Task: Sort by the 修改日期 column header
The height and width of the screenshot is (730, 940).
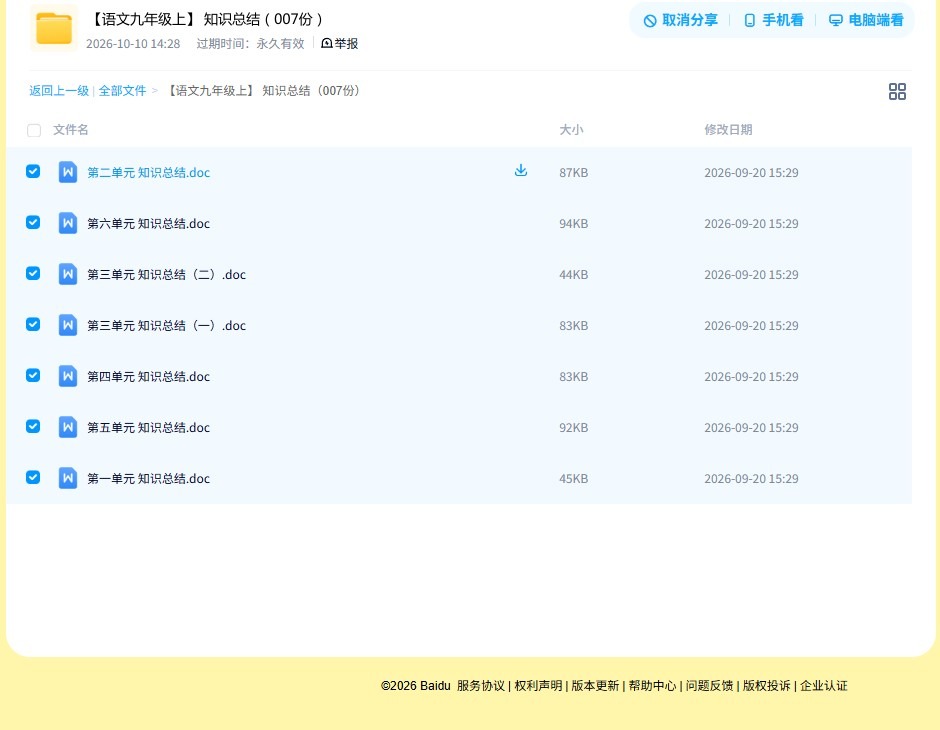Action: click(728, 129)
